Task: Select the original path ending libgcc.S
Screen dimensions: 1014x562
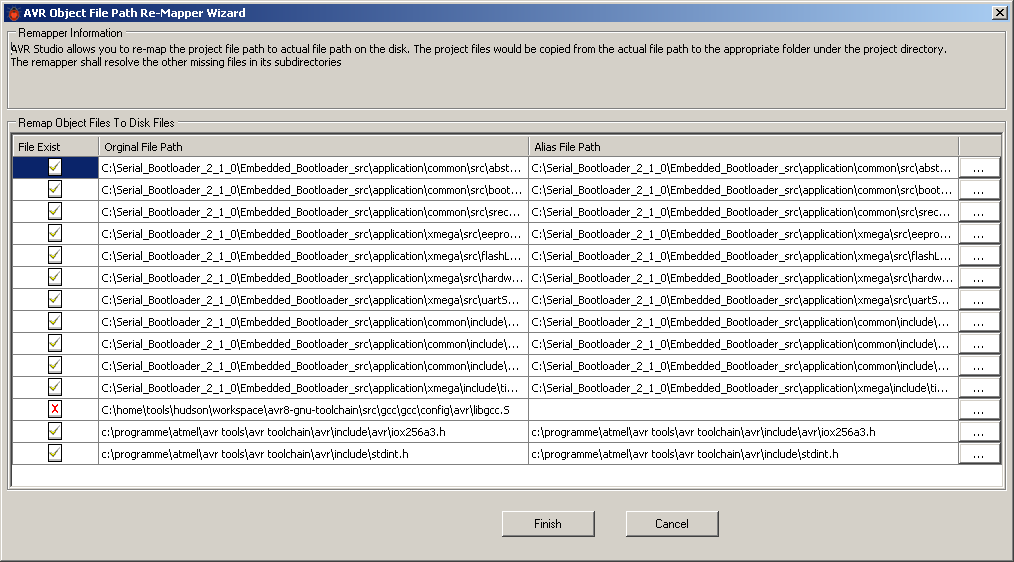Action: pyautogui.click(x=314, y=410)
